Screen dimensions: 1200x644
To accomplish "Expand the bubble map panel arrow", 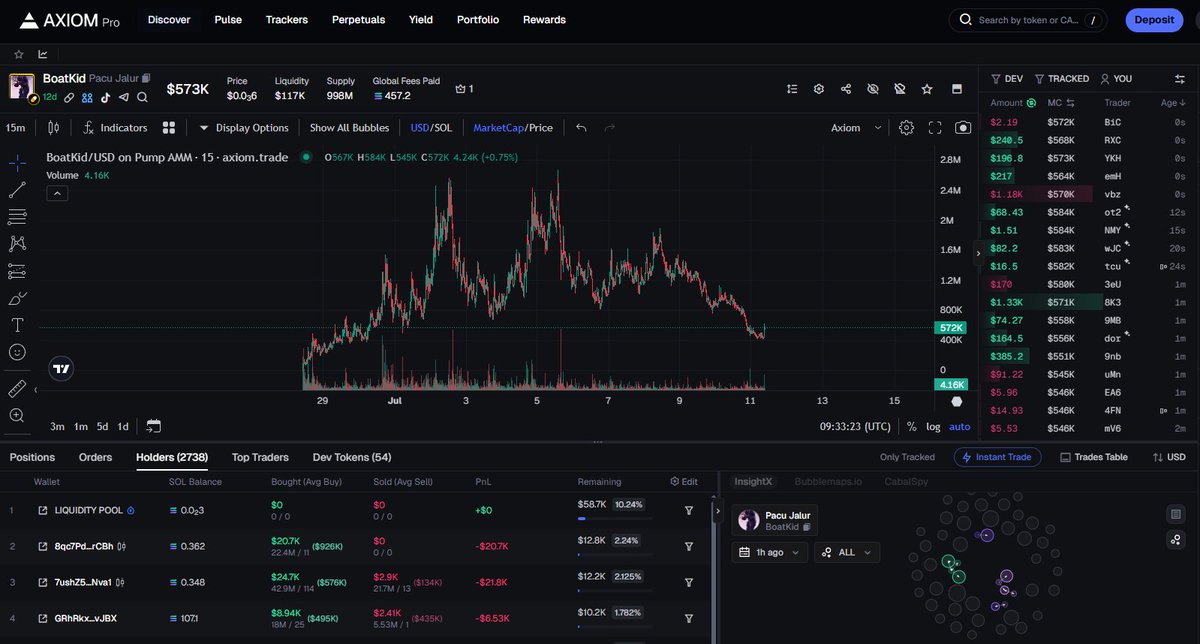I will [x=716, y=510].
